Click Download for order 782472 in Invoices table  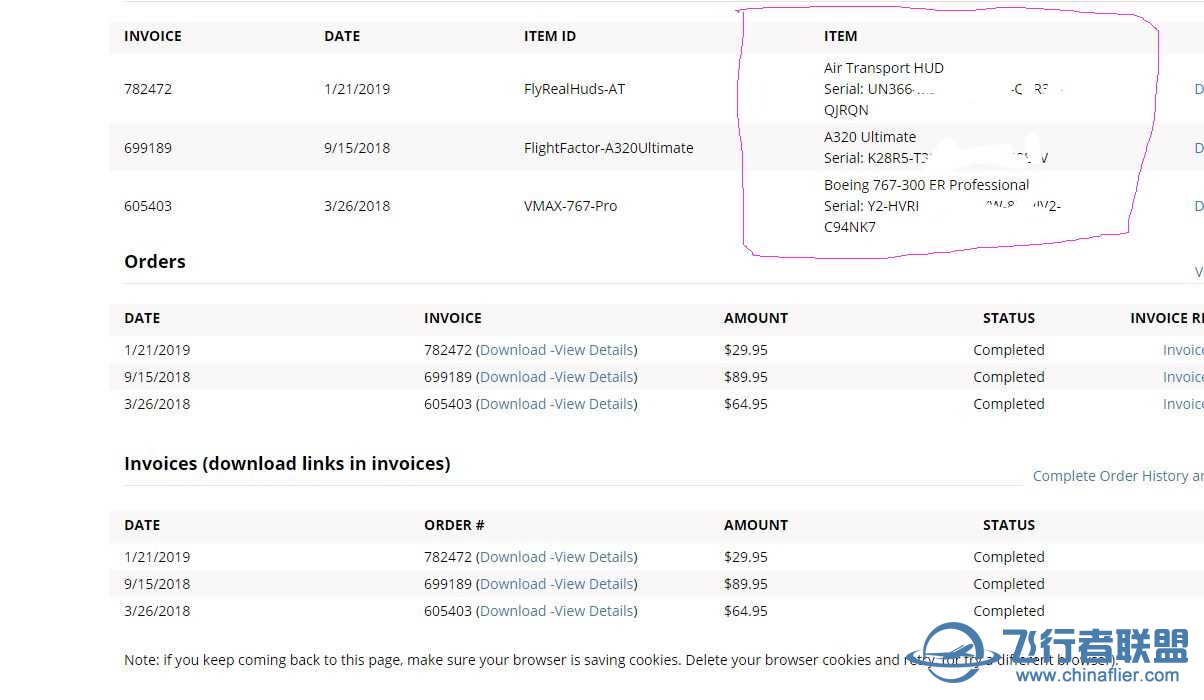pos(511,557)
